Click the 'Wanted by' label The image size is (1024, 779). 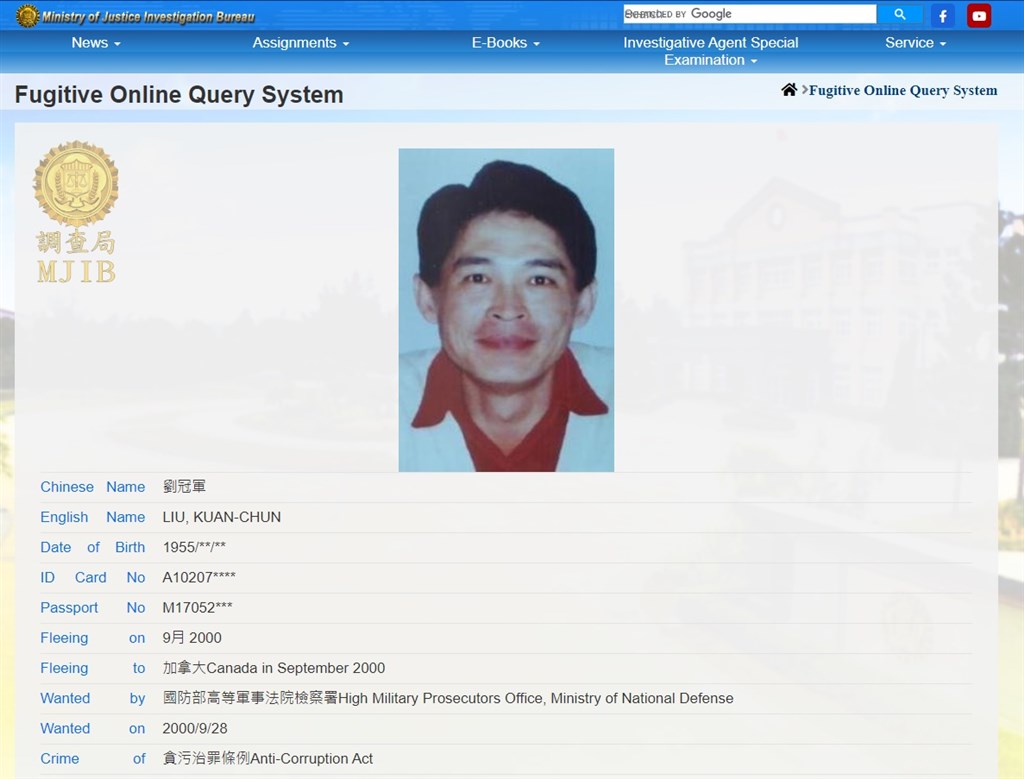(x=93, y=698)
